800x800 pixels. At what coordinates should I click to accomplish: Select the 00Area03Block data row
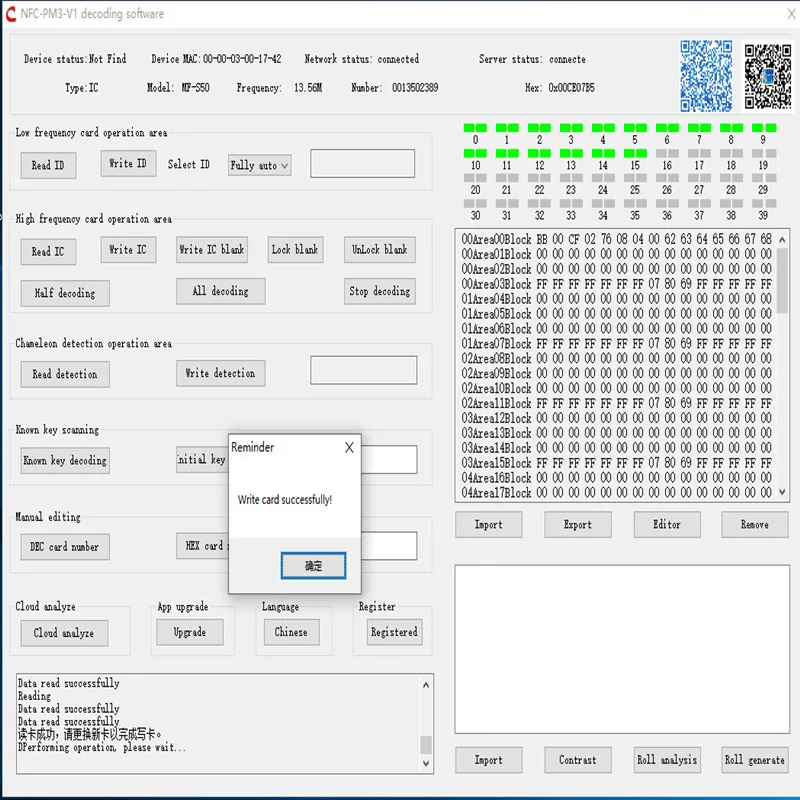pos(616,284)
